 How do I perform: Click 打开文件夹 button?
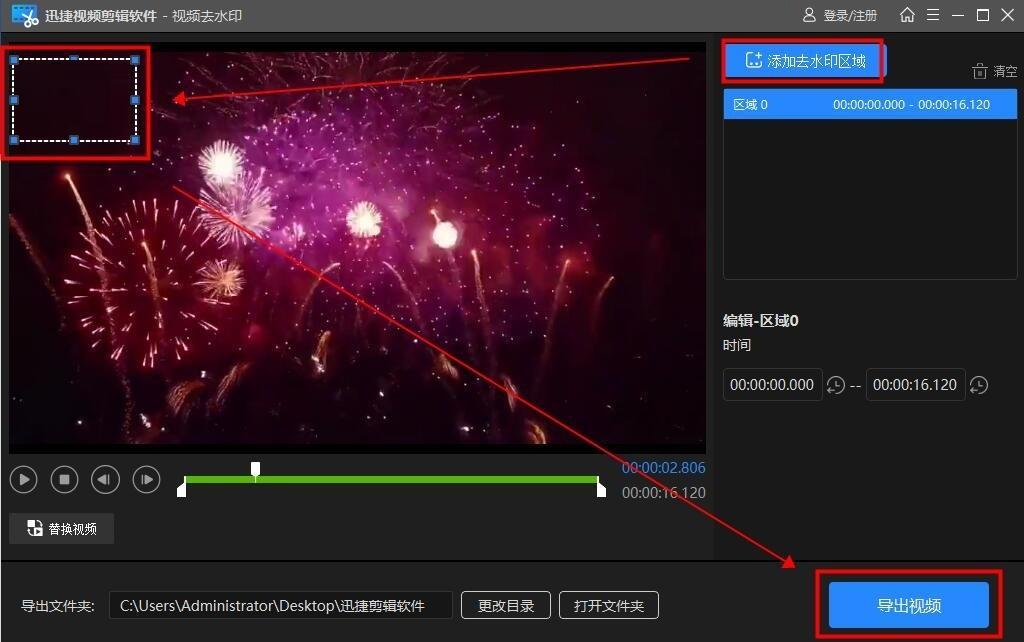609,605
